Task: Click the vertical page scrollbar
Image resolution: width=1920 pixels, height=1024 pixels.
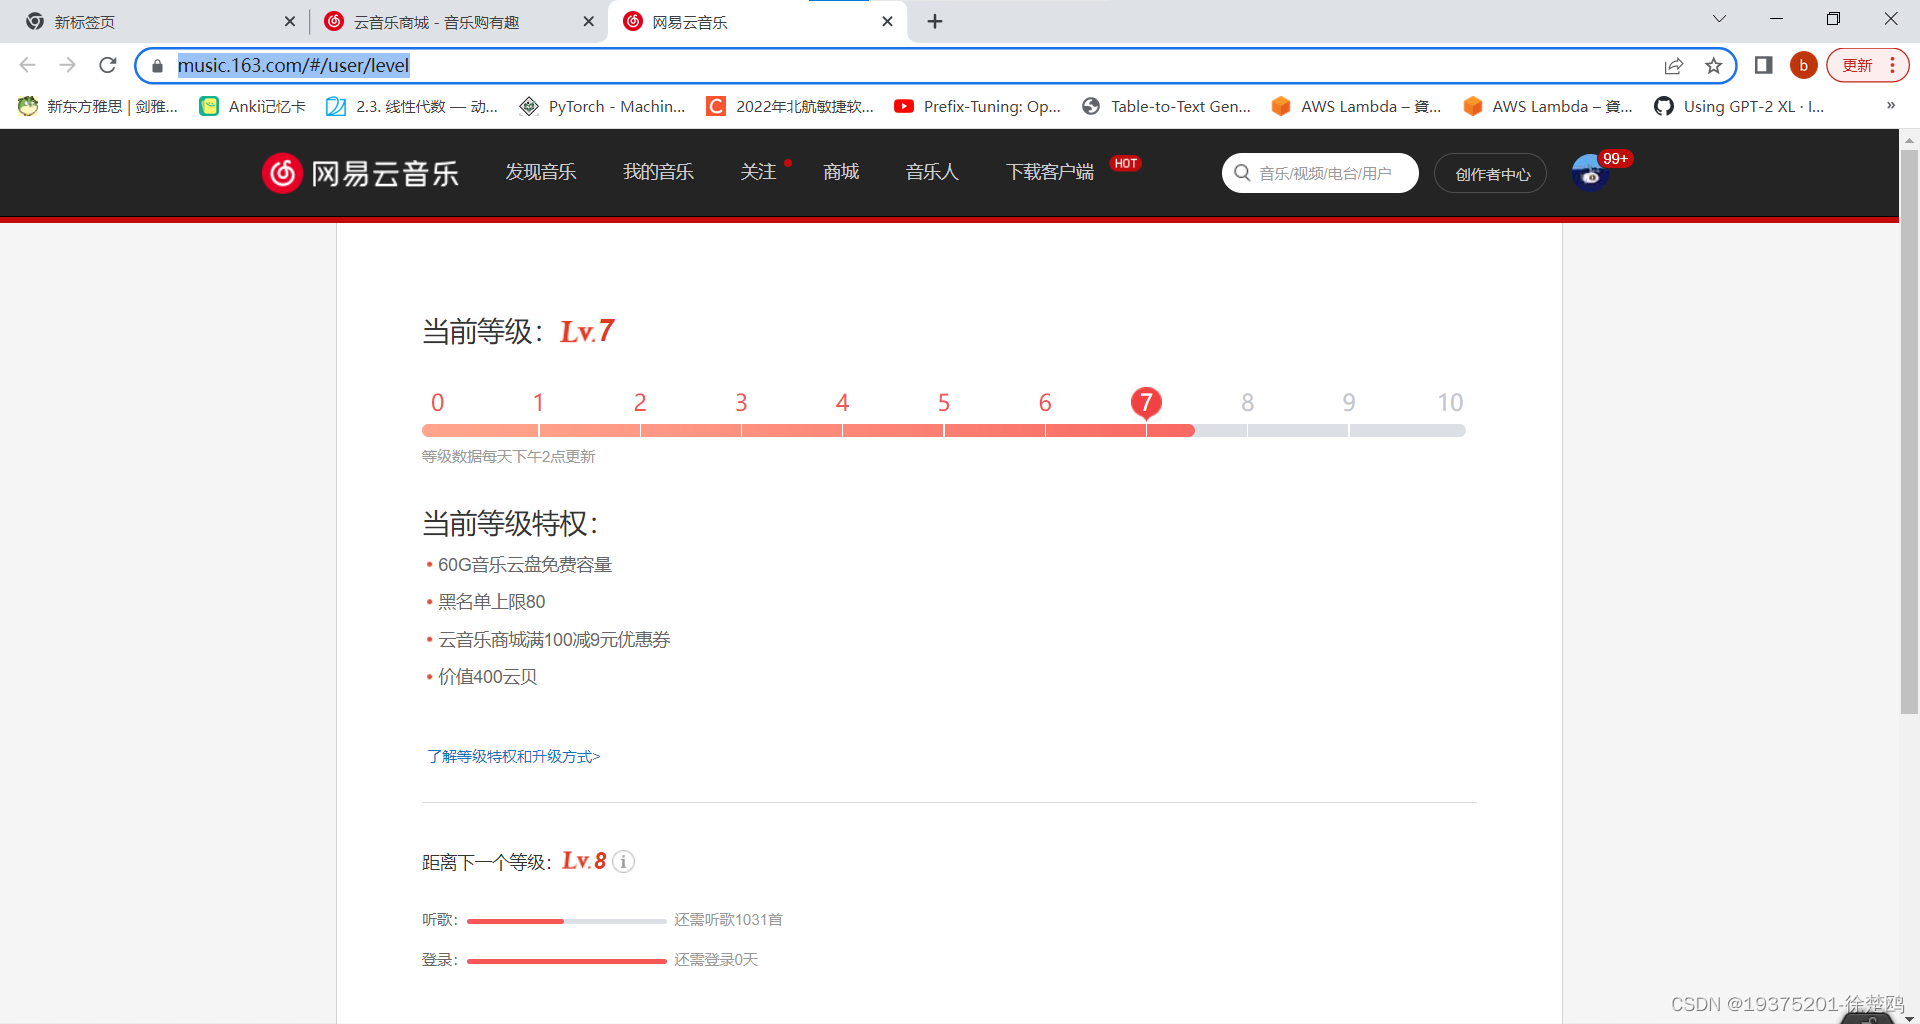Action: click(x=1909, y=430)
